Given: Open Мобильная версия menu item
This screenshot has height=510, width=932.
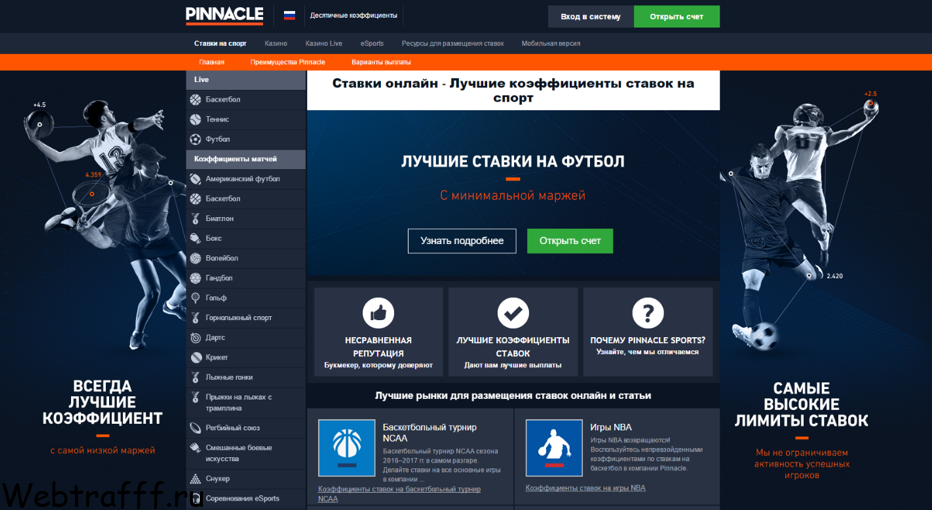Looking at the screenshot, I should tap(551, 43).
